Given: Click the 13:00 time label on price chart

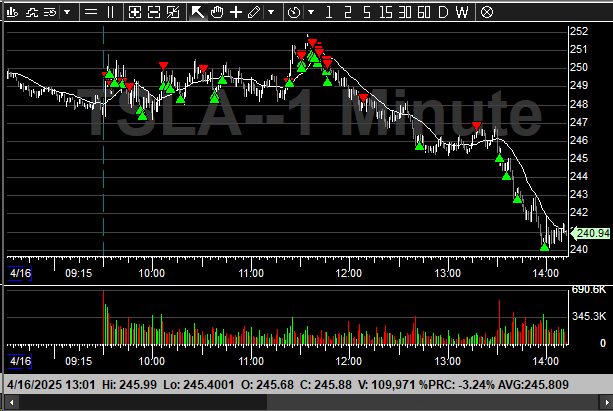Looking at the screenshot, I should 448,273.
